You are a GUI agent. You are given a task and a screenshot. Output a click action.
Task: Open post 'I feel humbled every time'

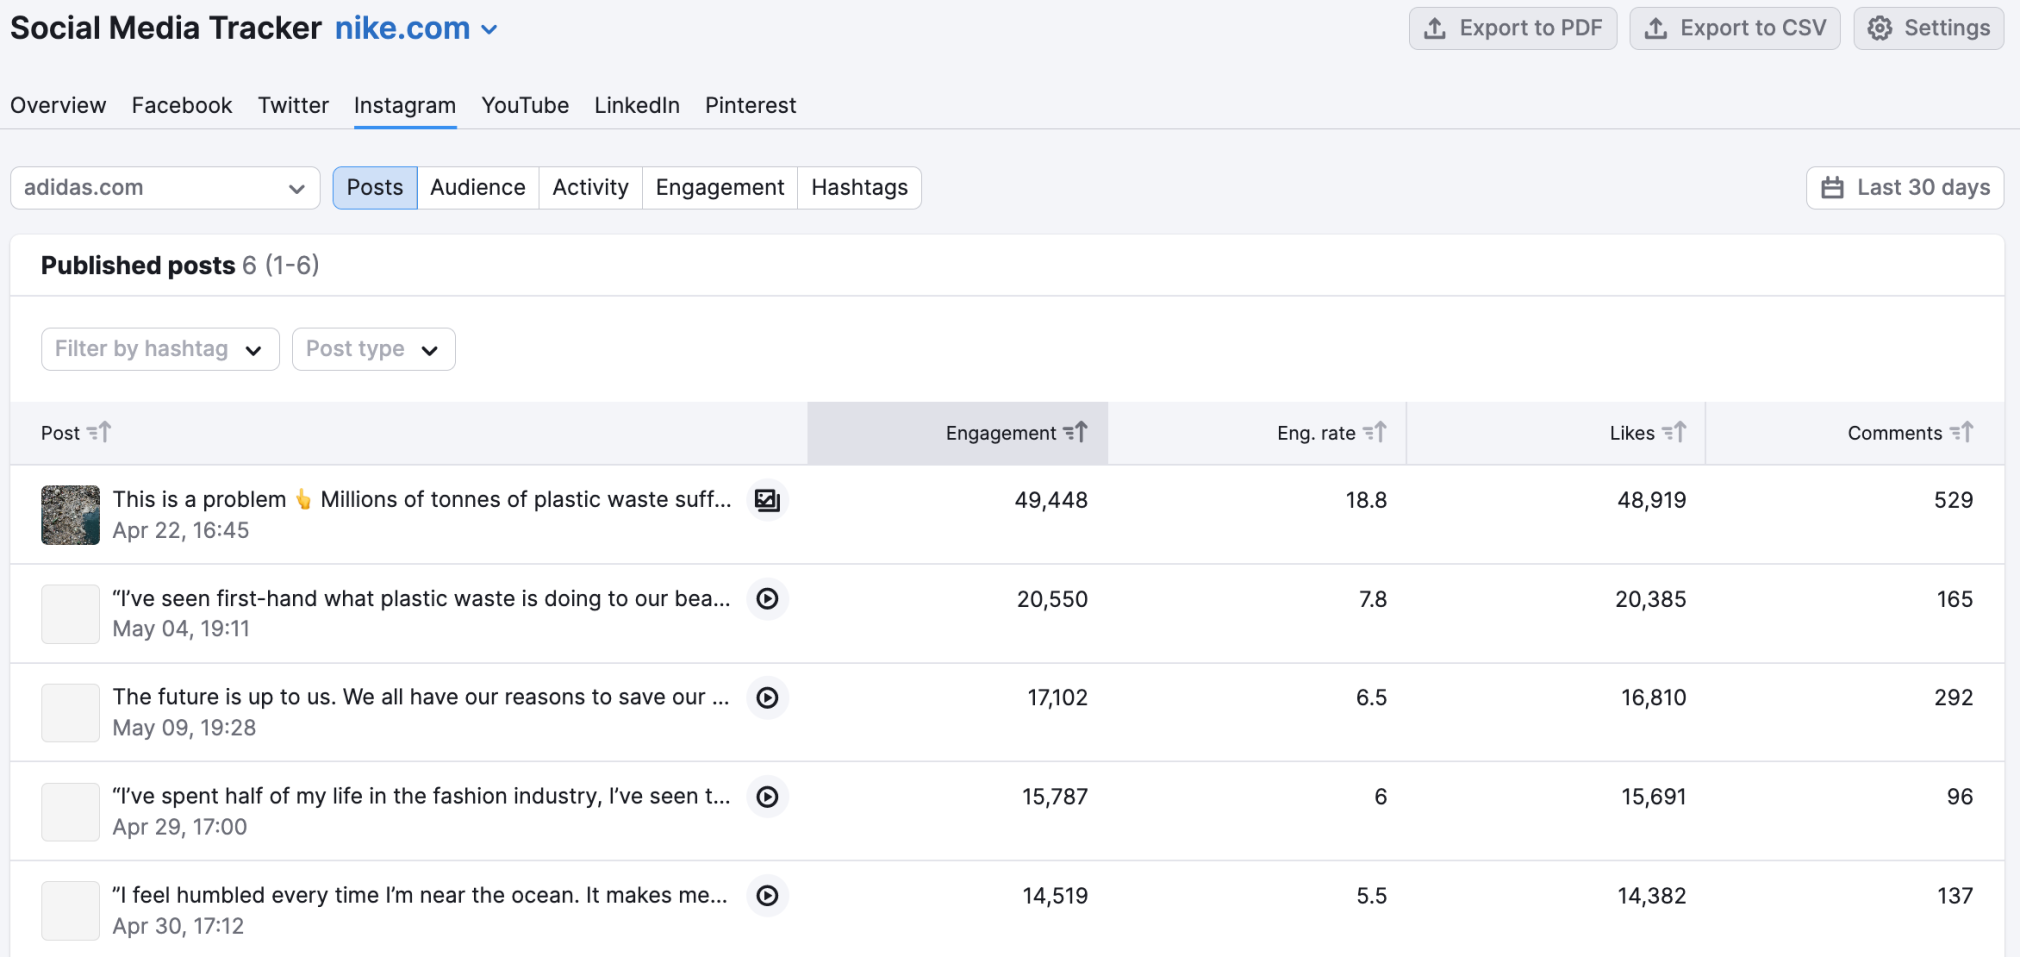[x=420, y=896]
